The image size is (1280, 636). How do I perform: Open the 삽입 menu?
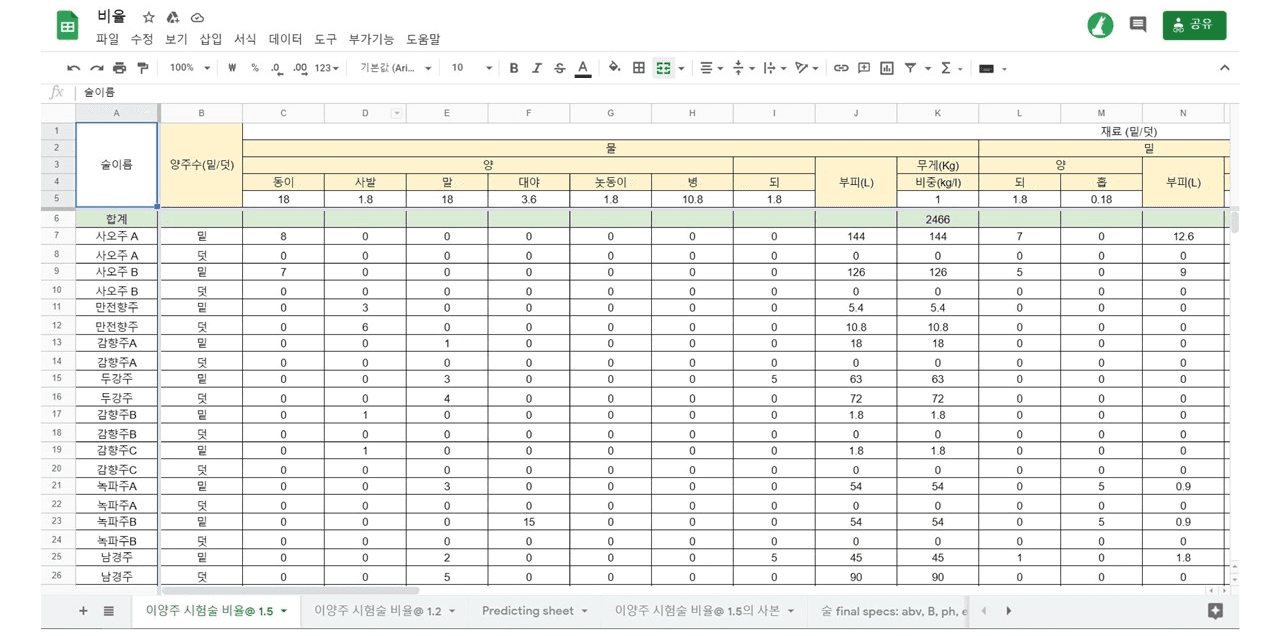point(211,39)
